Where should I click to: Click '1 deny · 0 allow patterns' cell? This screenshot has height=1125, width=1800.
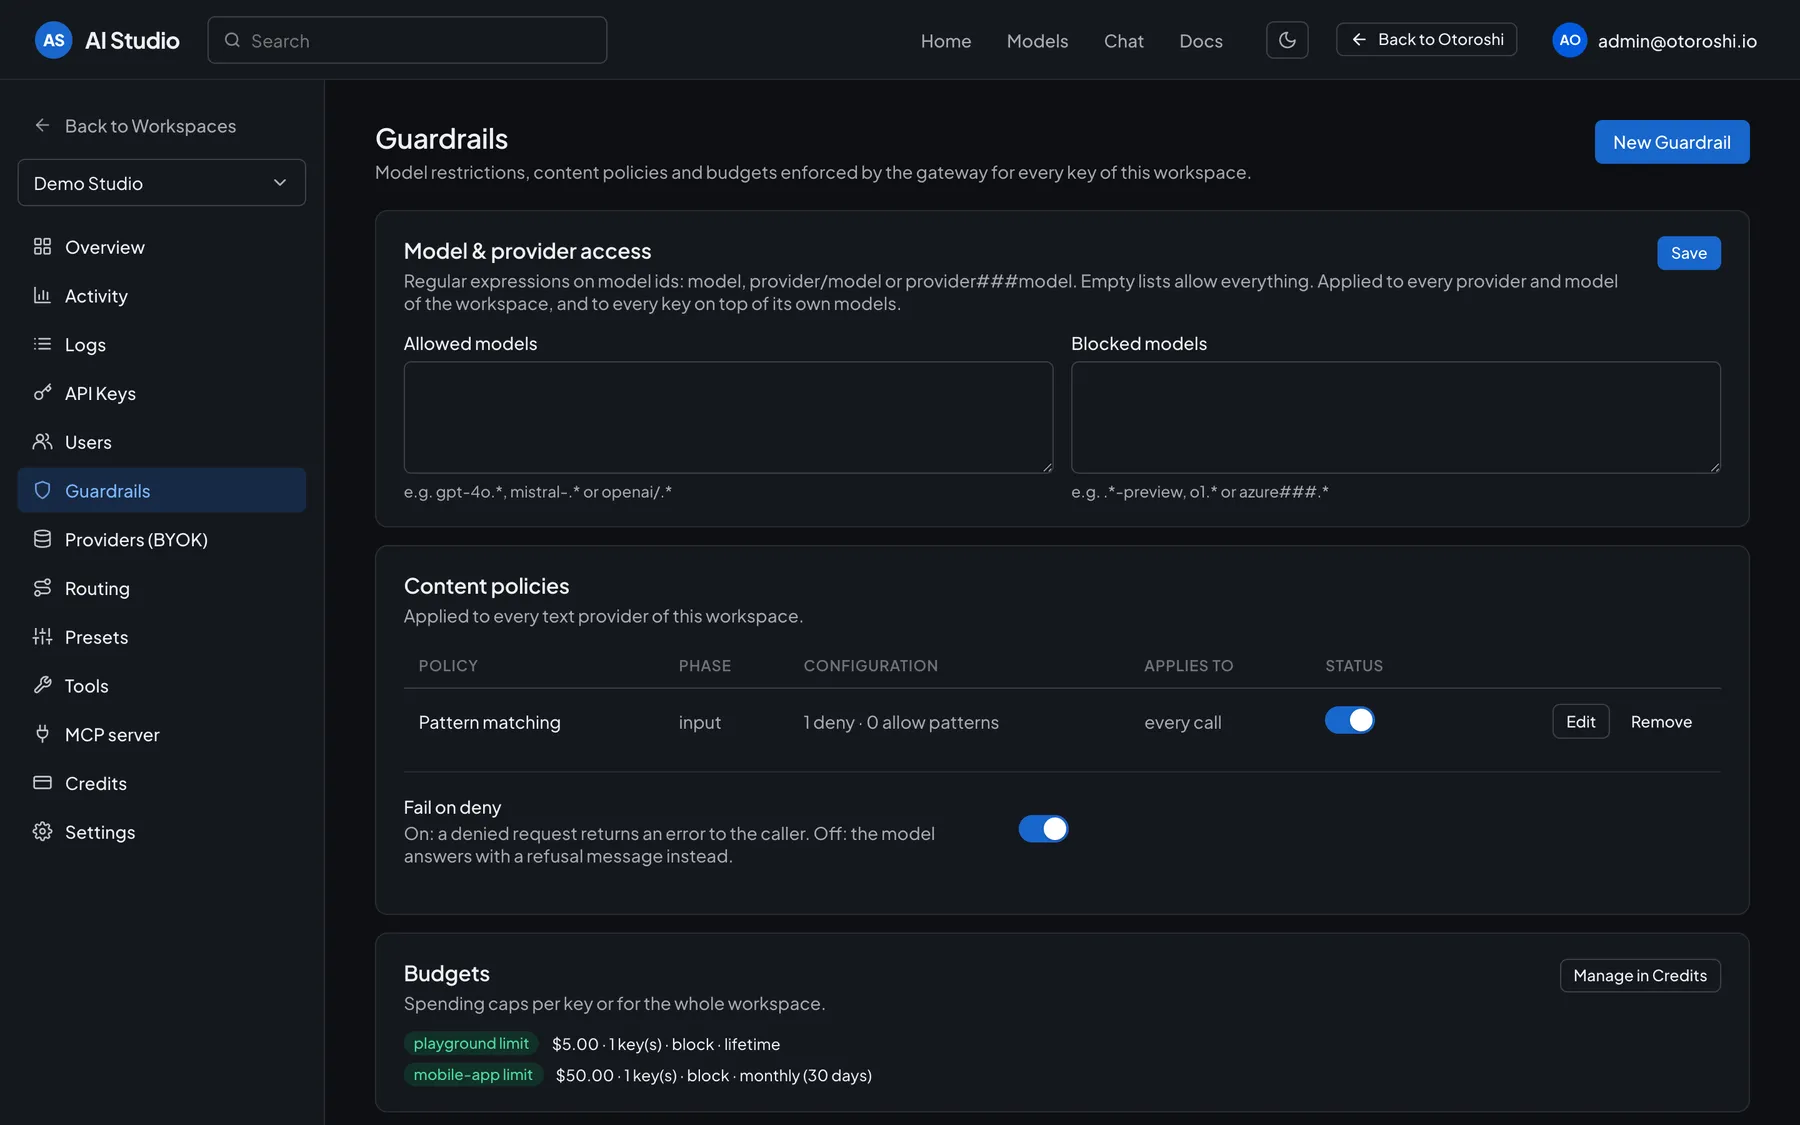coord(901,722)
